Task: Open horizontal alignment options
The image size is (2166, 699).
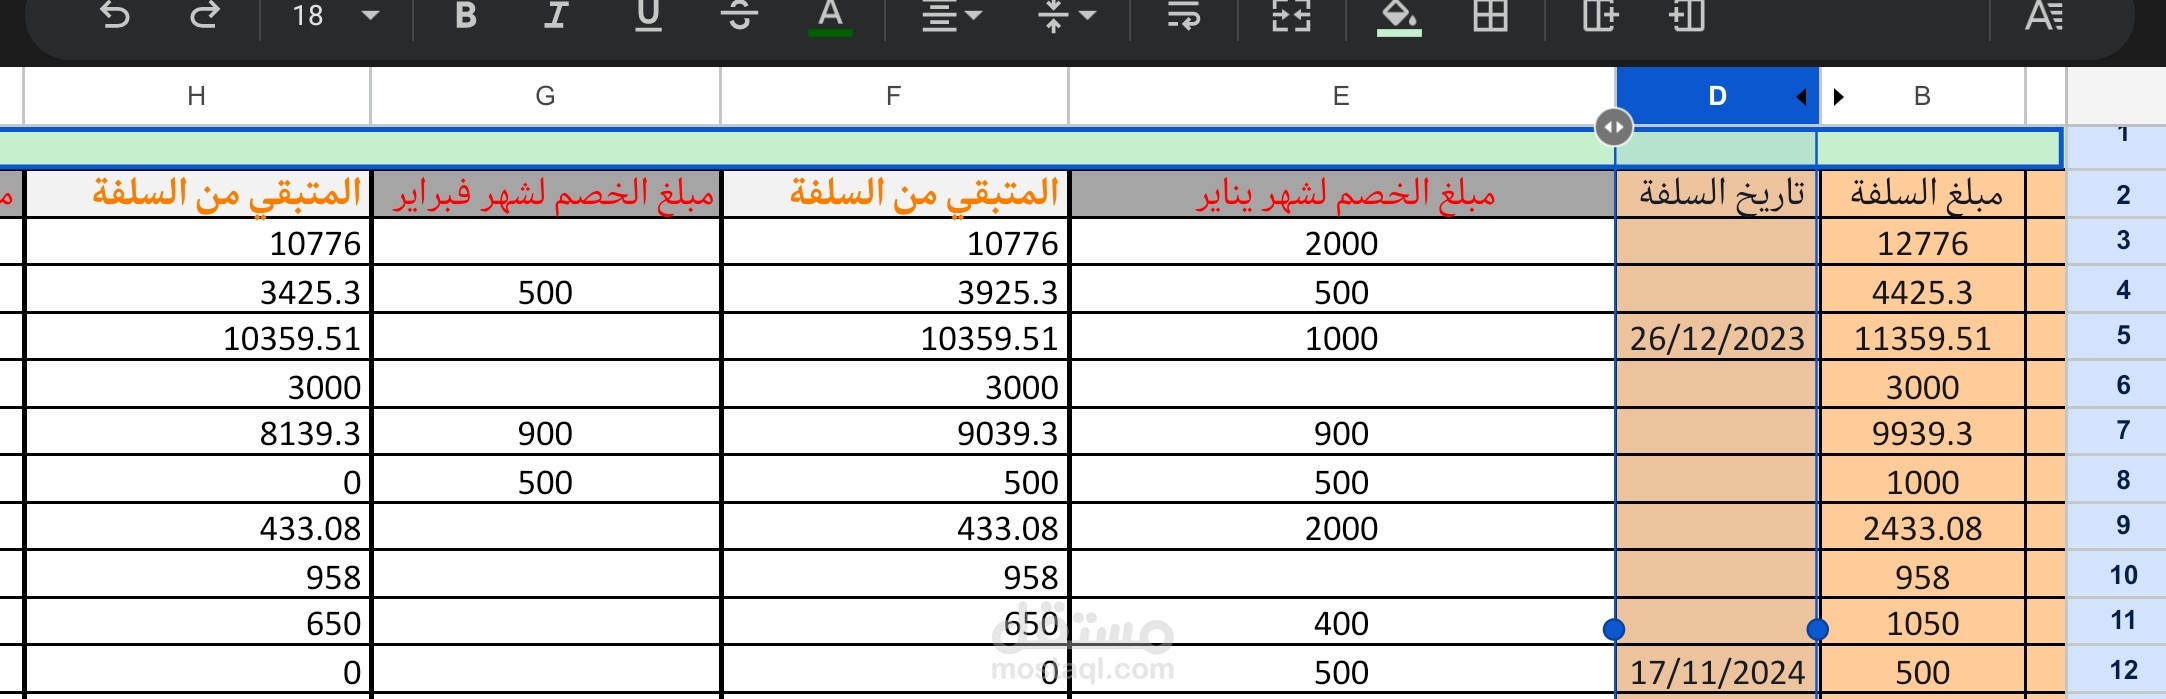Action: [951, 16]
